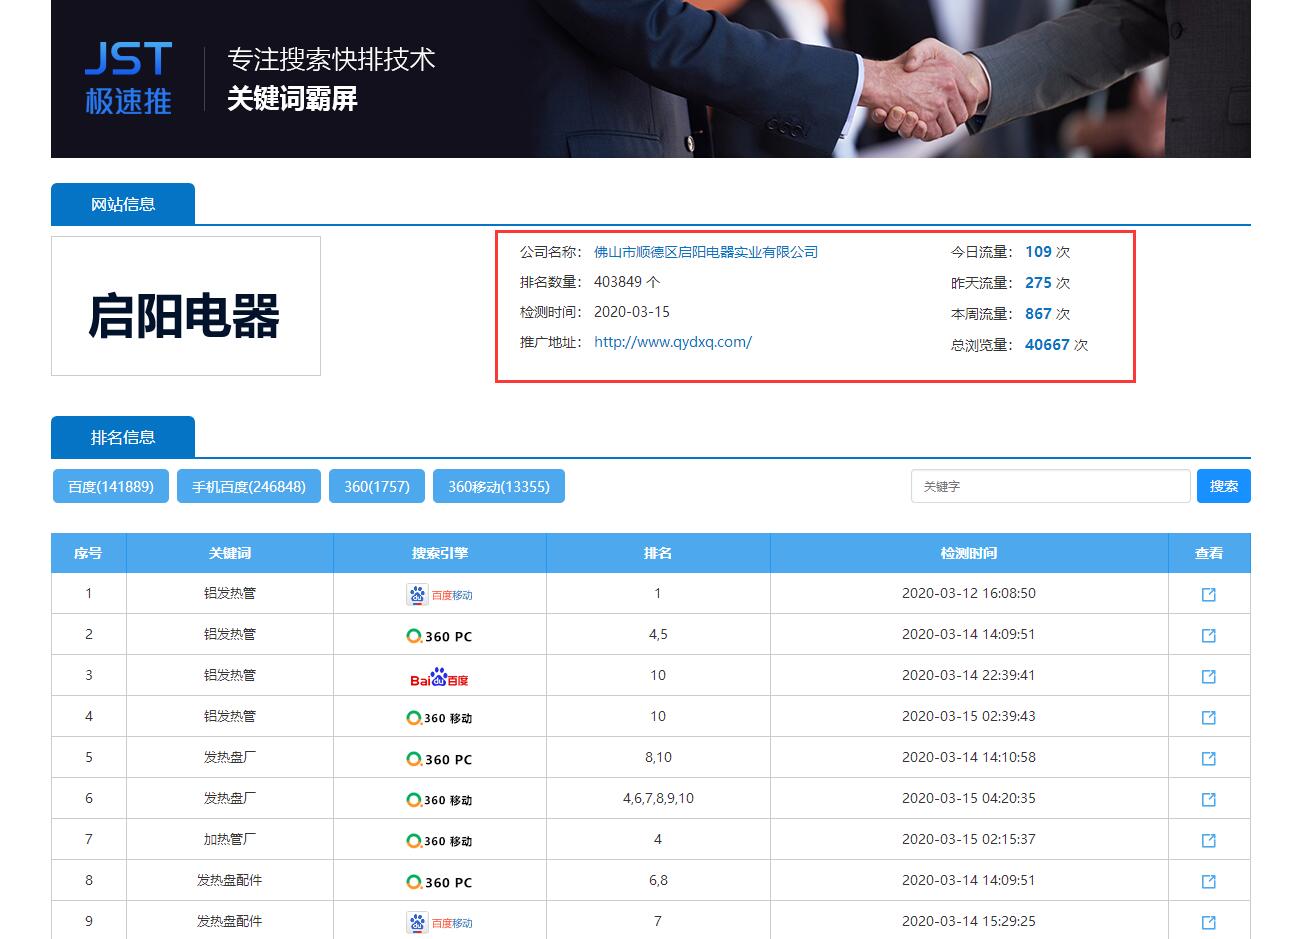This screenshot has height=939, width=1300.
Task: Click the Baidu 百度 logo in row 3
Action: tap(440, 675)
